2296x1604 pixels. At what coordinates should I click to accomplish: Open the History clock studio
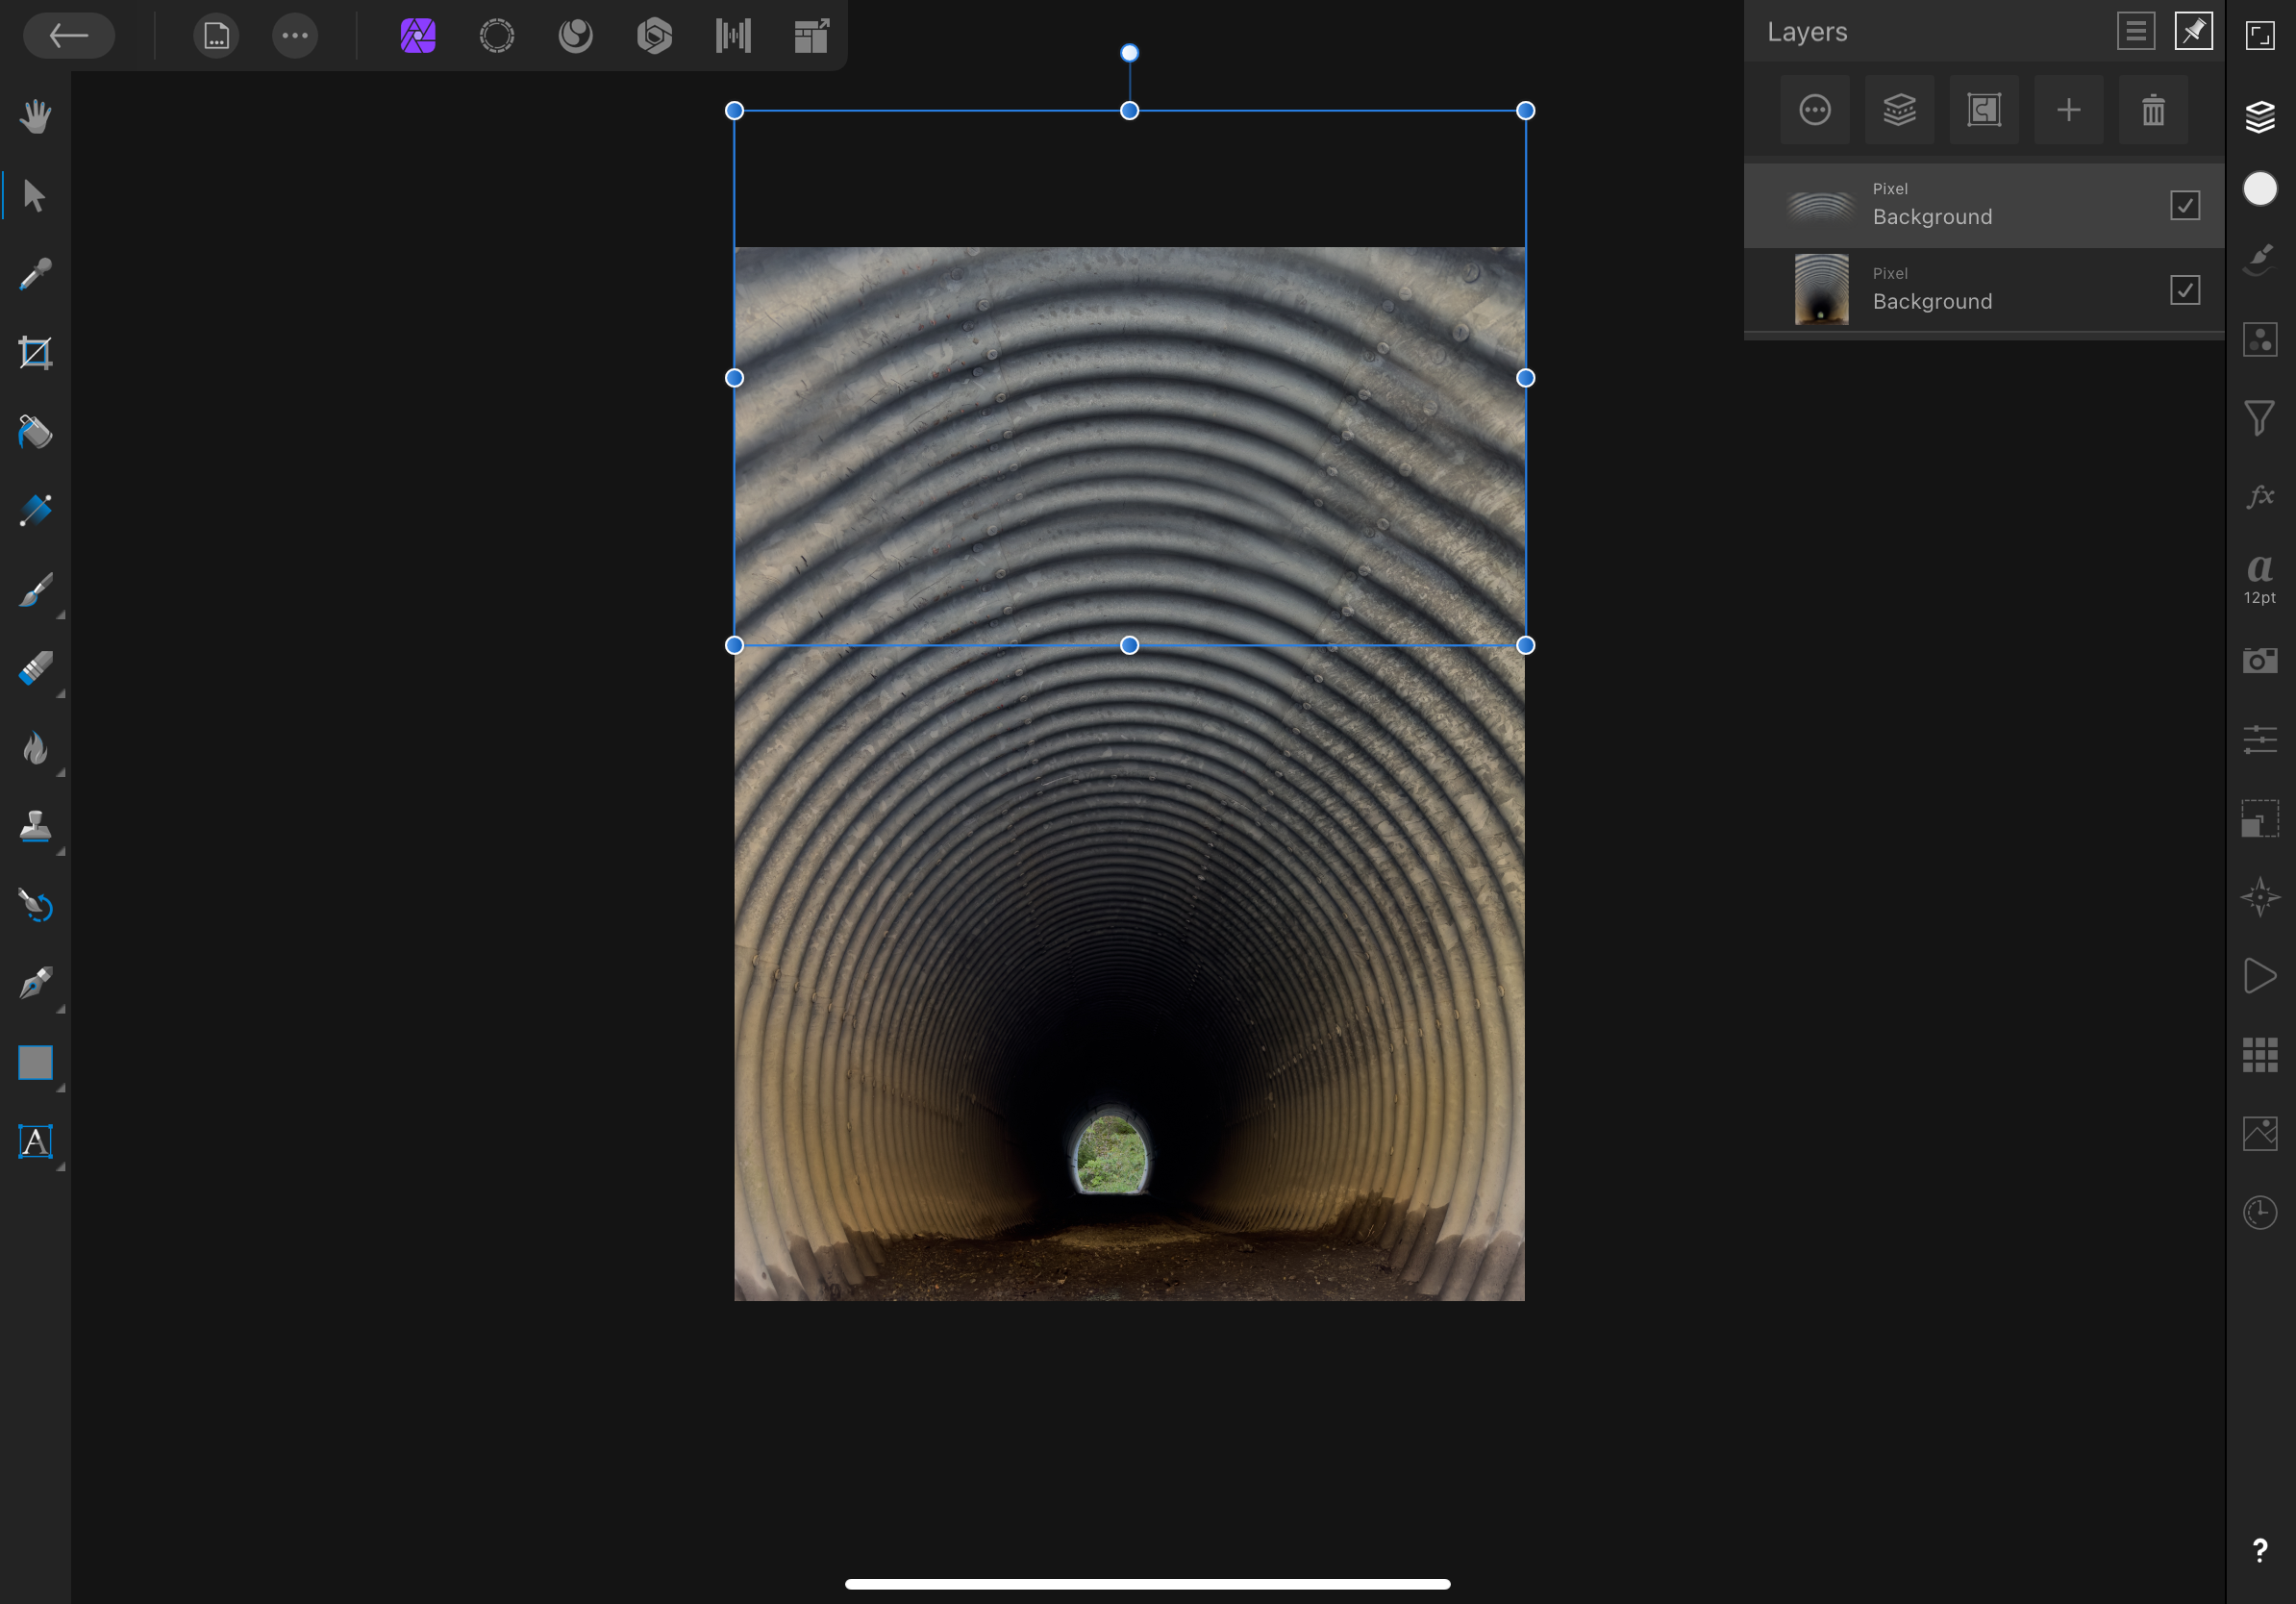(x=2260, y=1213)
